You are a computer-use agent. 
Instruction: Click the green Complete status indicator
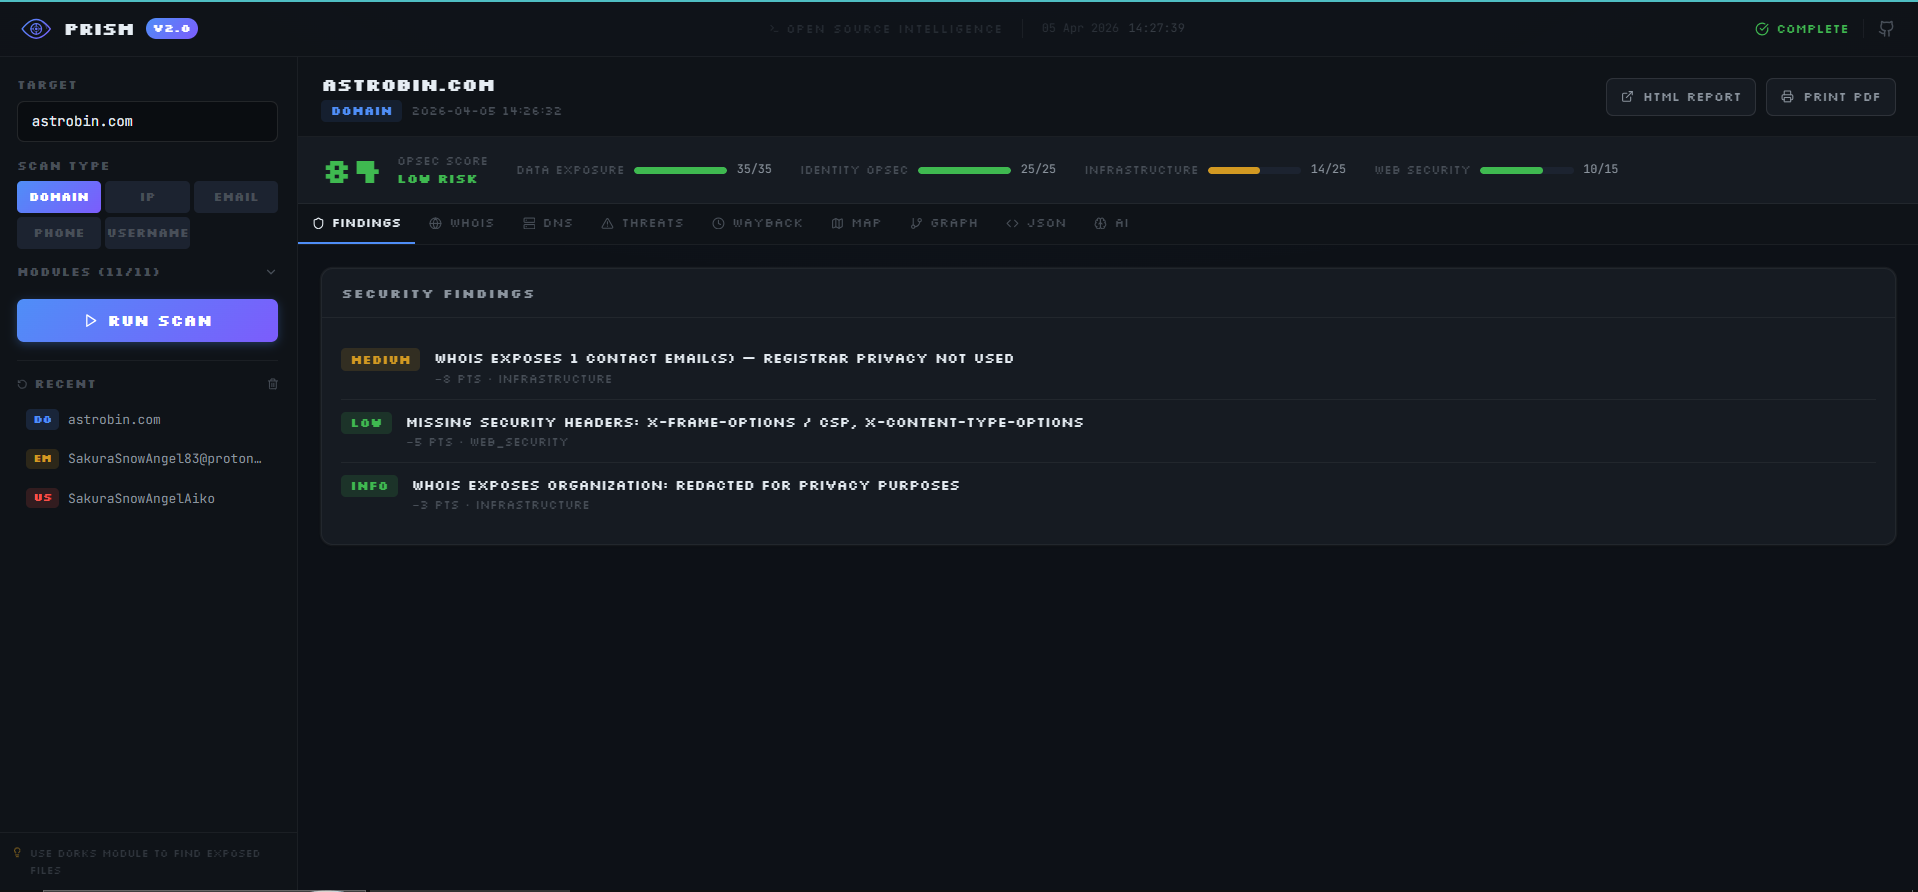coord(1802,29)
